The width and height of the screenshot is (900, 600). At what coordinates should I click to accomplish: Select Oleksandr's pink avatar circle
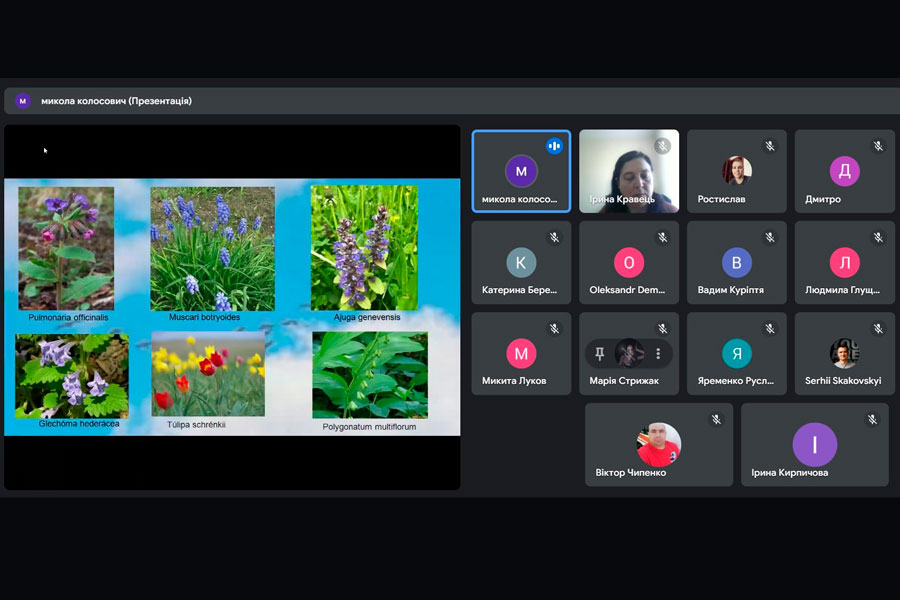tap(629, 262)
